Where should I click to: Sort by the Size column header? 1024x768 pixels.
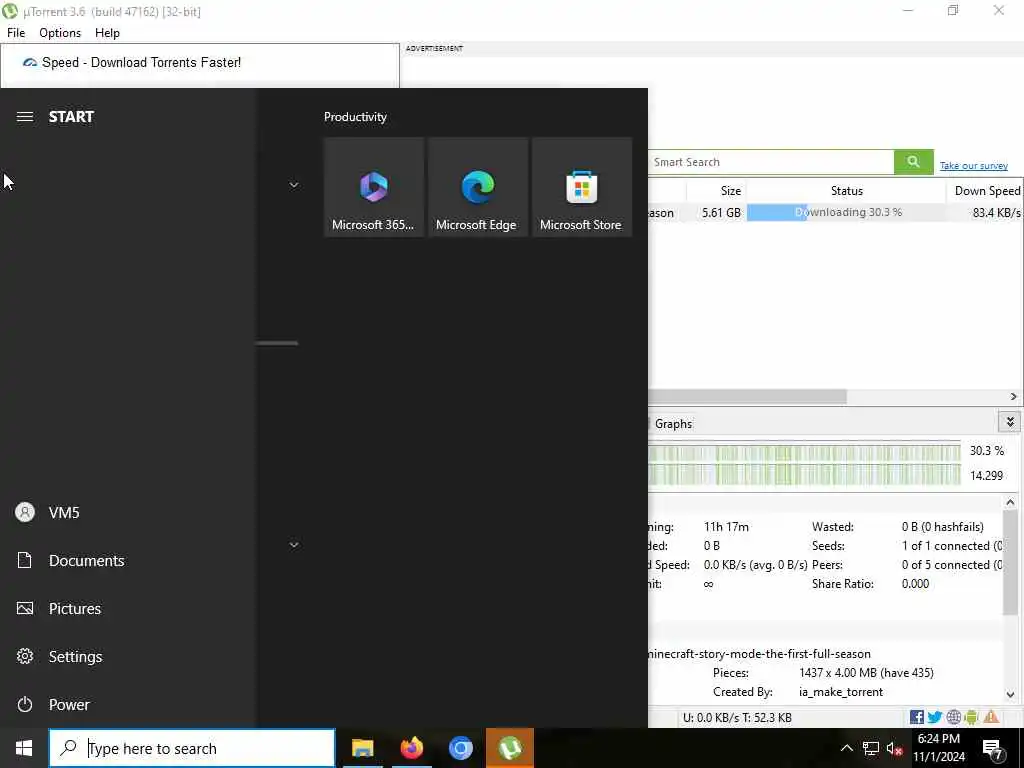[716, 191]
